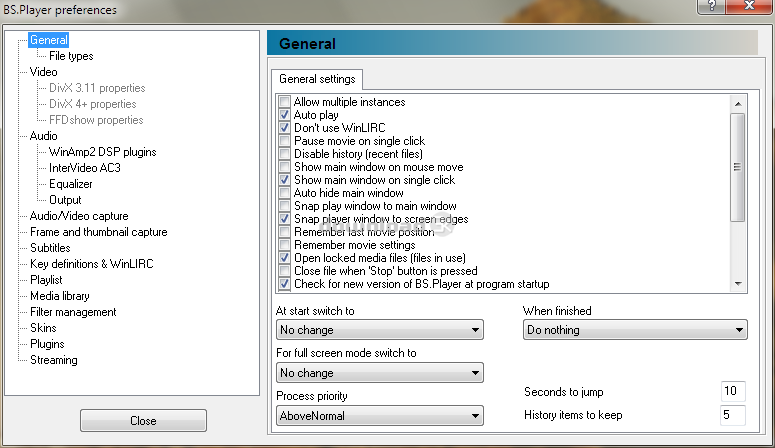
Task: Enable Allow multiple instances checkbox
Action: click(x=284, y=102)
